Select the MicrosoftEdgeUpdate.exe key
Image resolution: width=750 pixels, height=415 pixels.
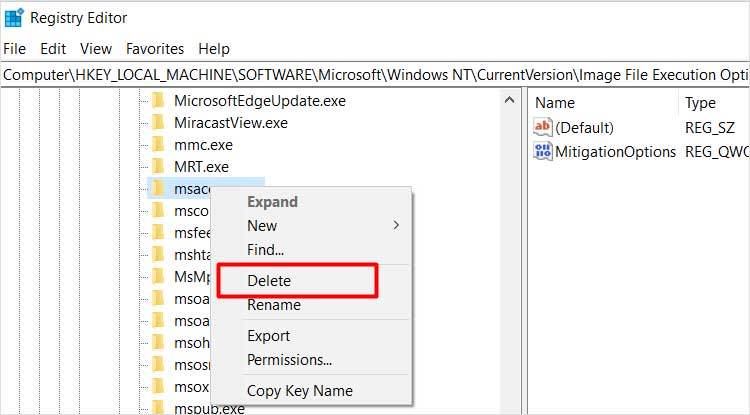[x=260, y=101]
